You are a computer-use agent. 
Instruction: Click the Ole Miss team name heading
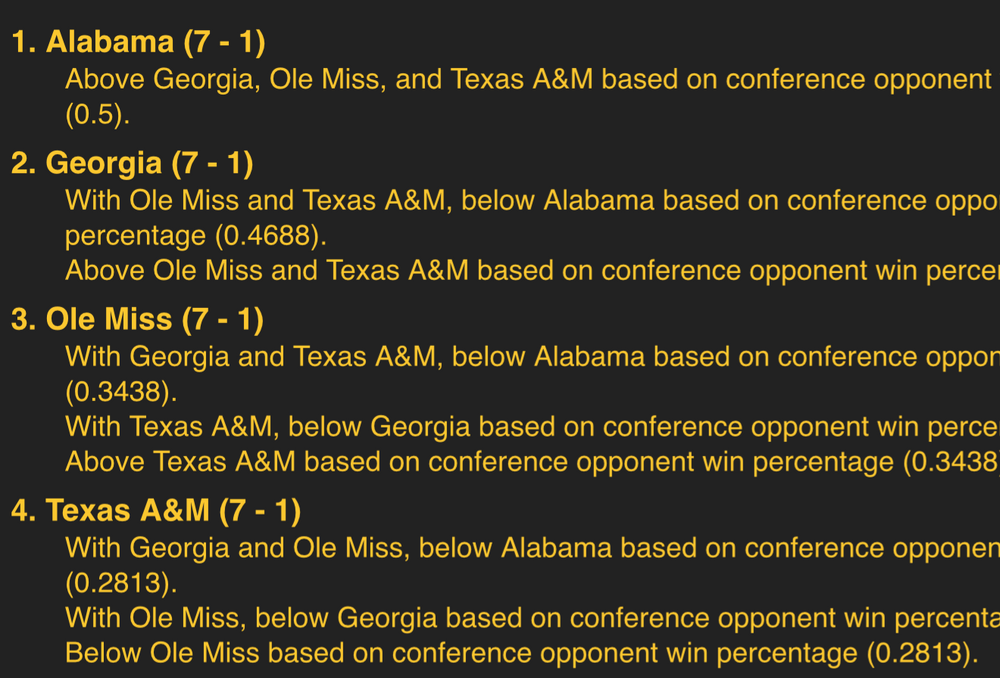pos(109,319)
